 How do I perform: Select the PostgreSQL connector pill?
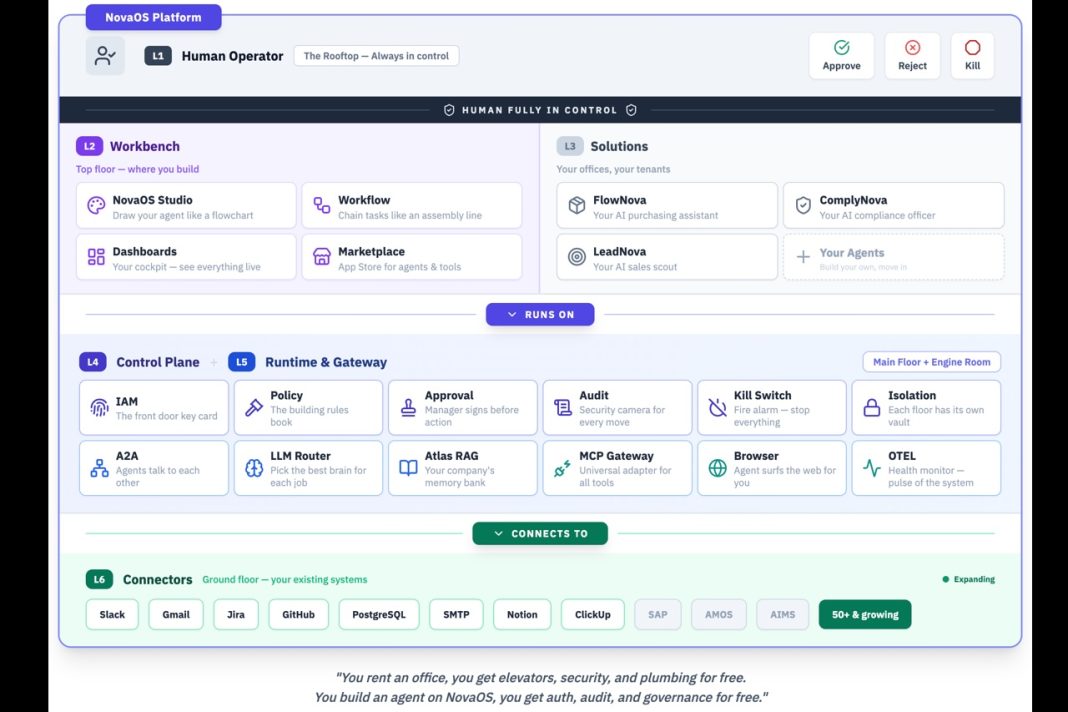tap(378, 614)
